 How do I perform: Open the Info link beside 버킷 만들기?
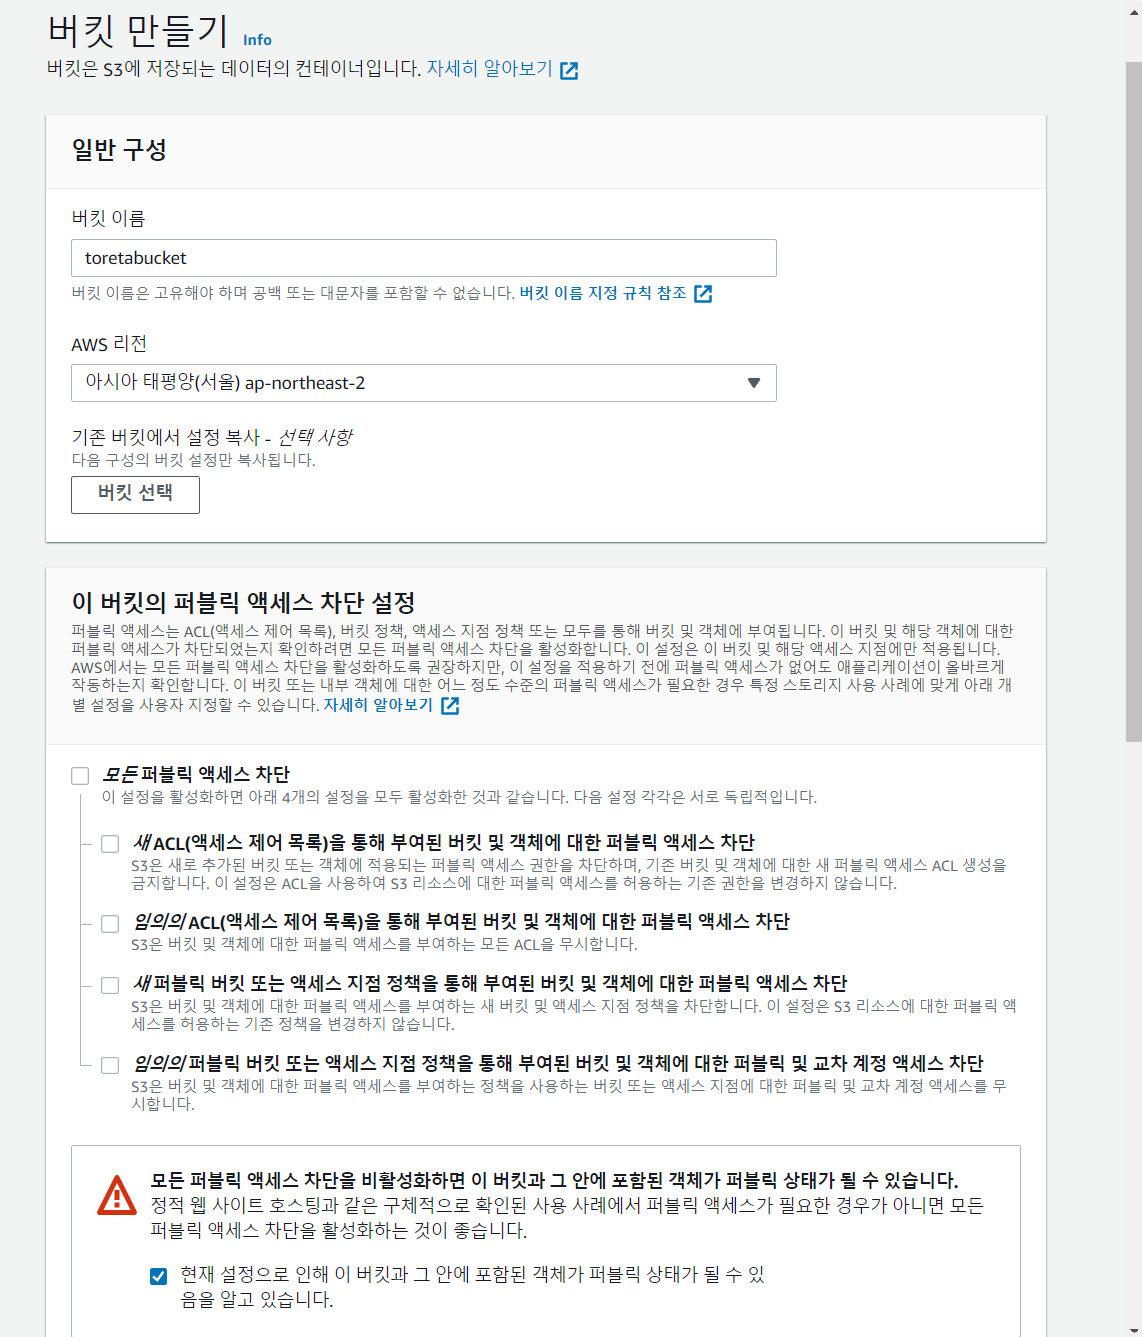257,40
